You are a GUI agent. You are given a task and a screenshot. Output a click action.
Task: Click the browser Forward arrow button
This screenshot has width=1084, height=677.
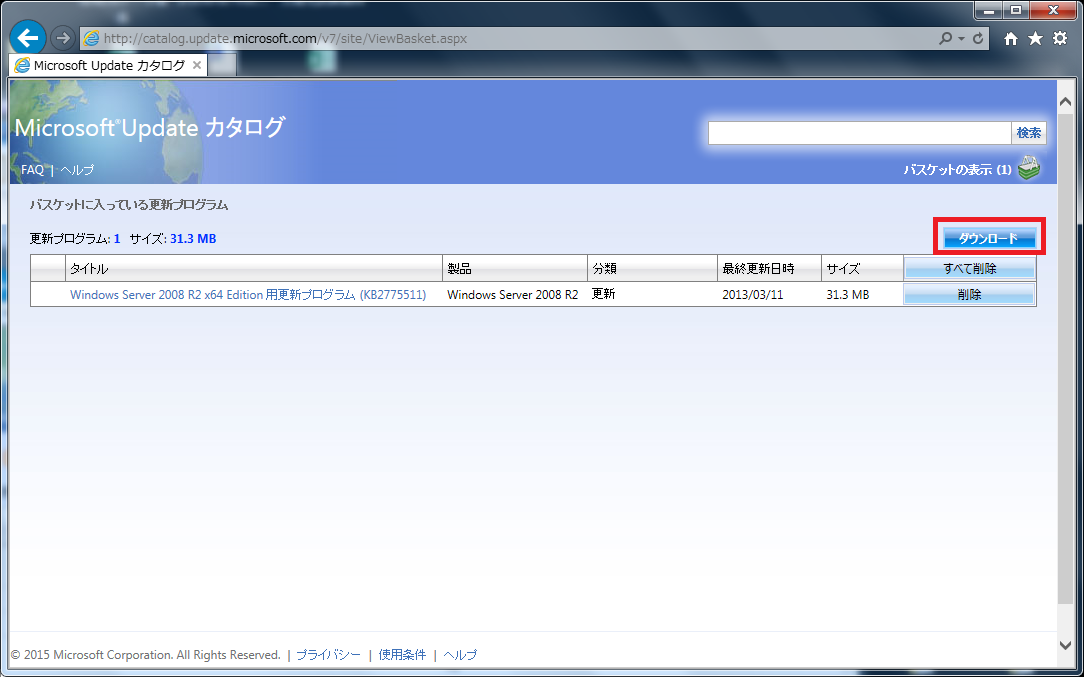pyautogui.click(x=62, y=38)
